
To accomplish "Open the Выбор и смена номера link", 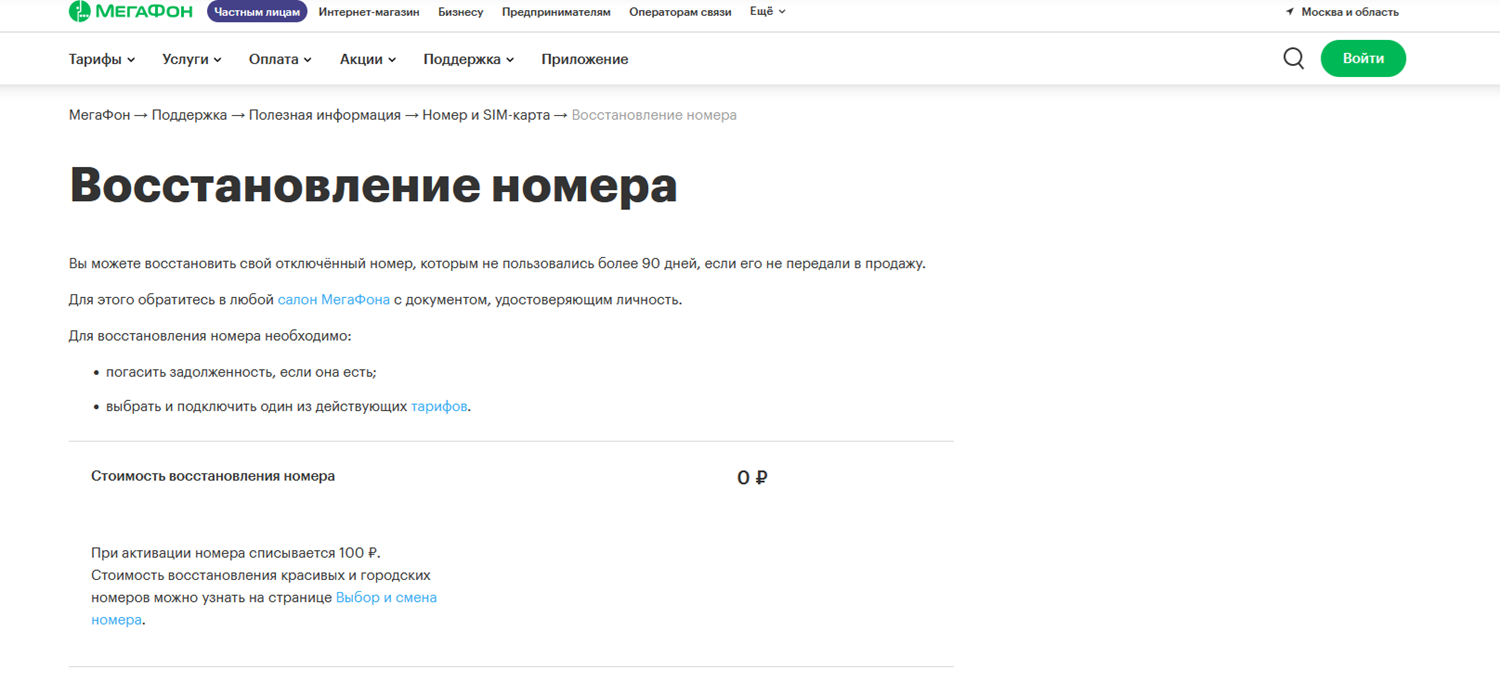I will (x=264, y=608).
